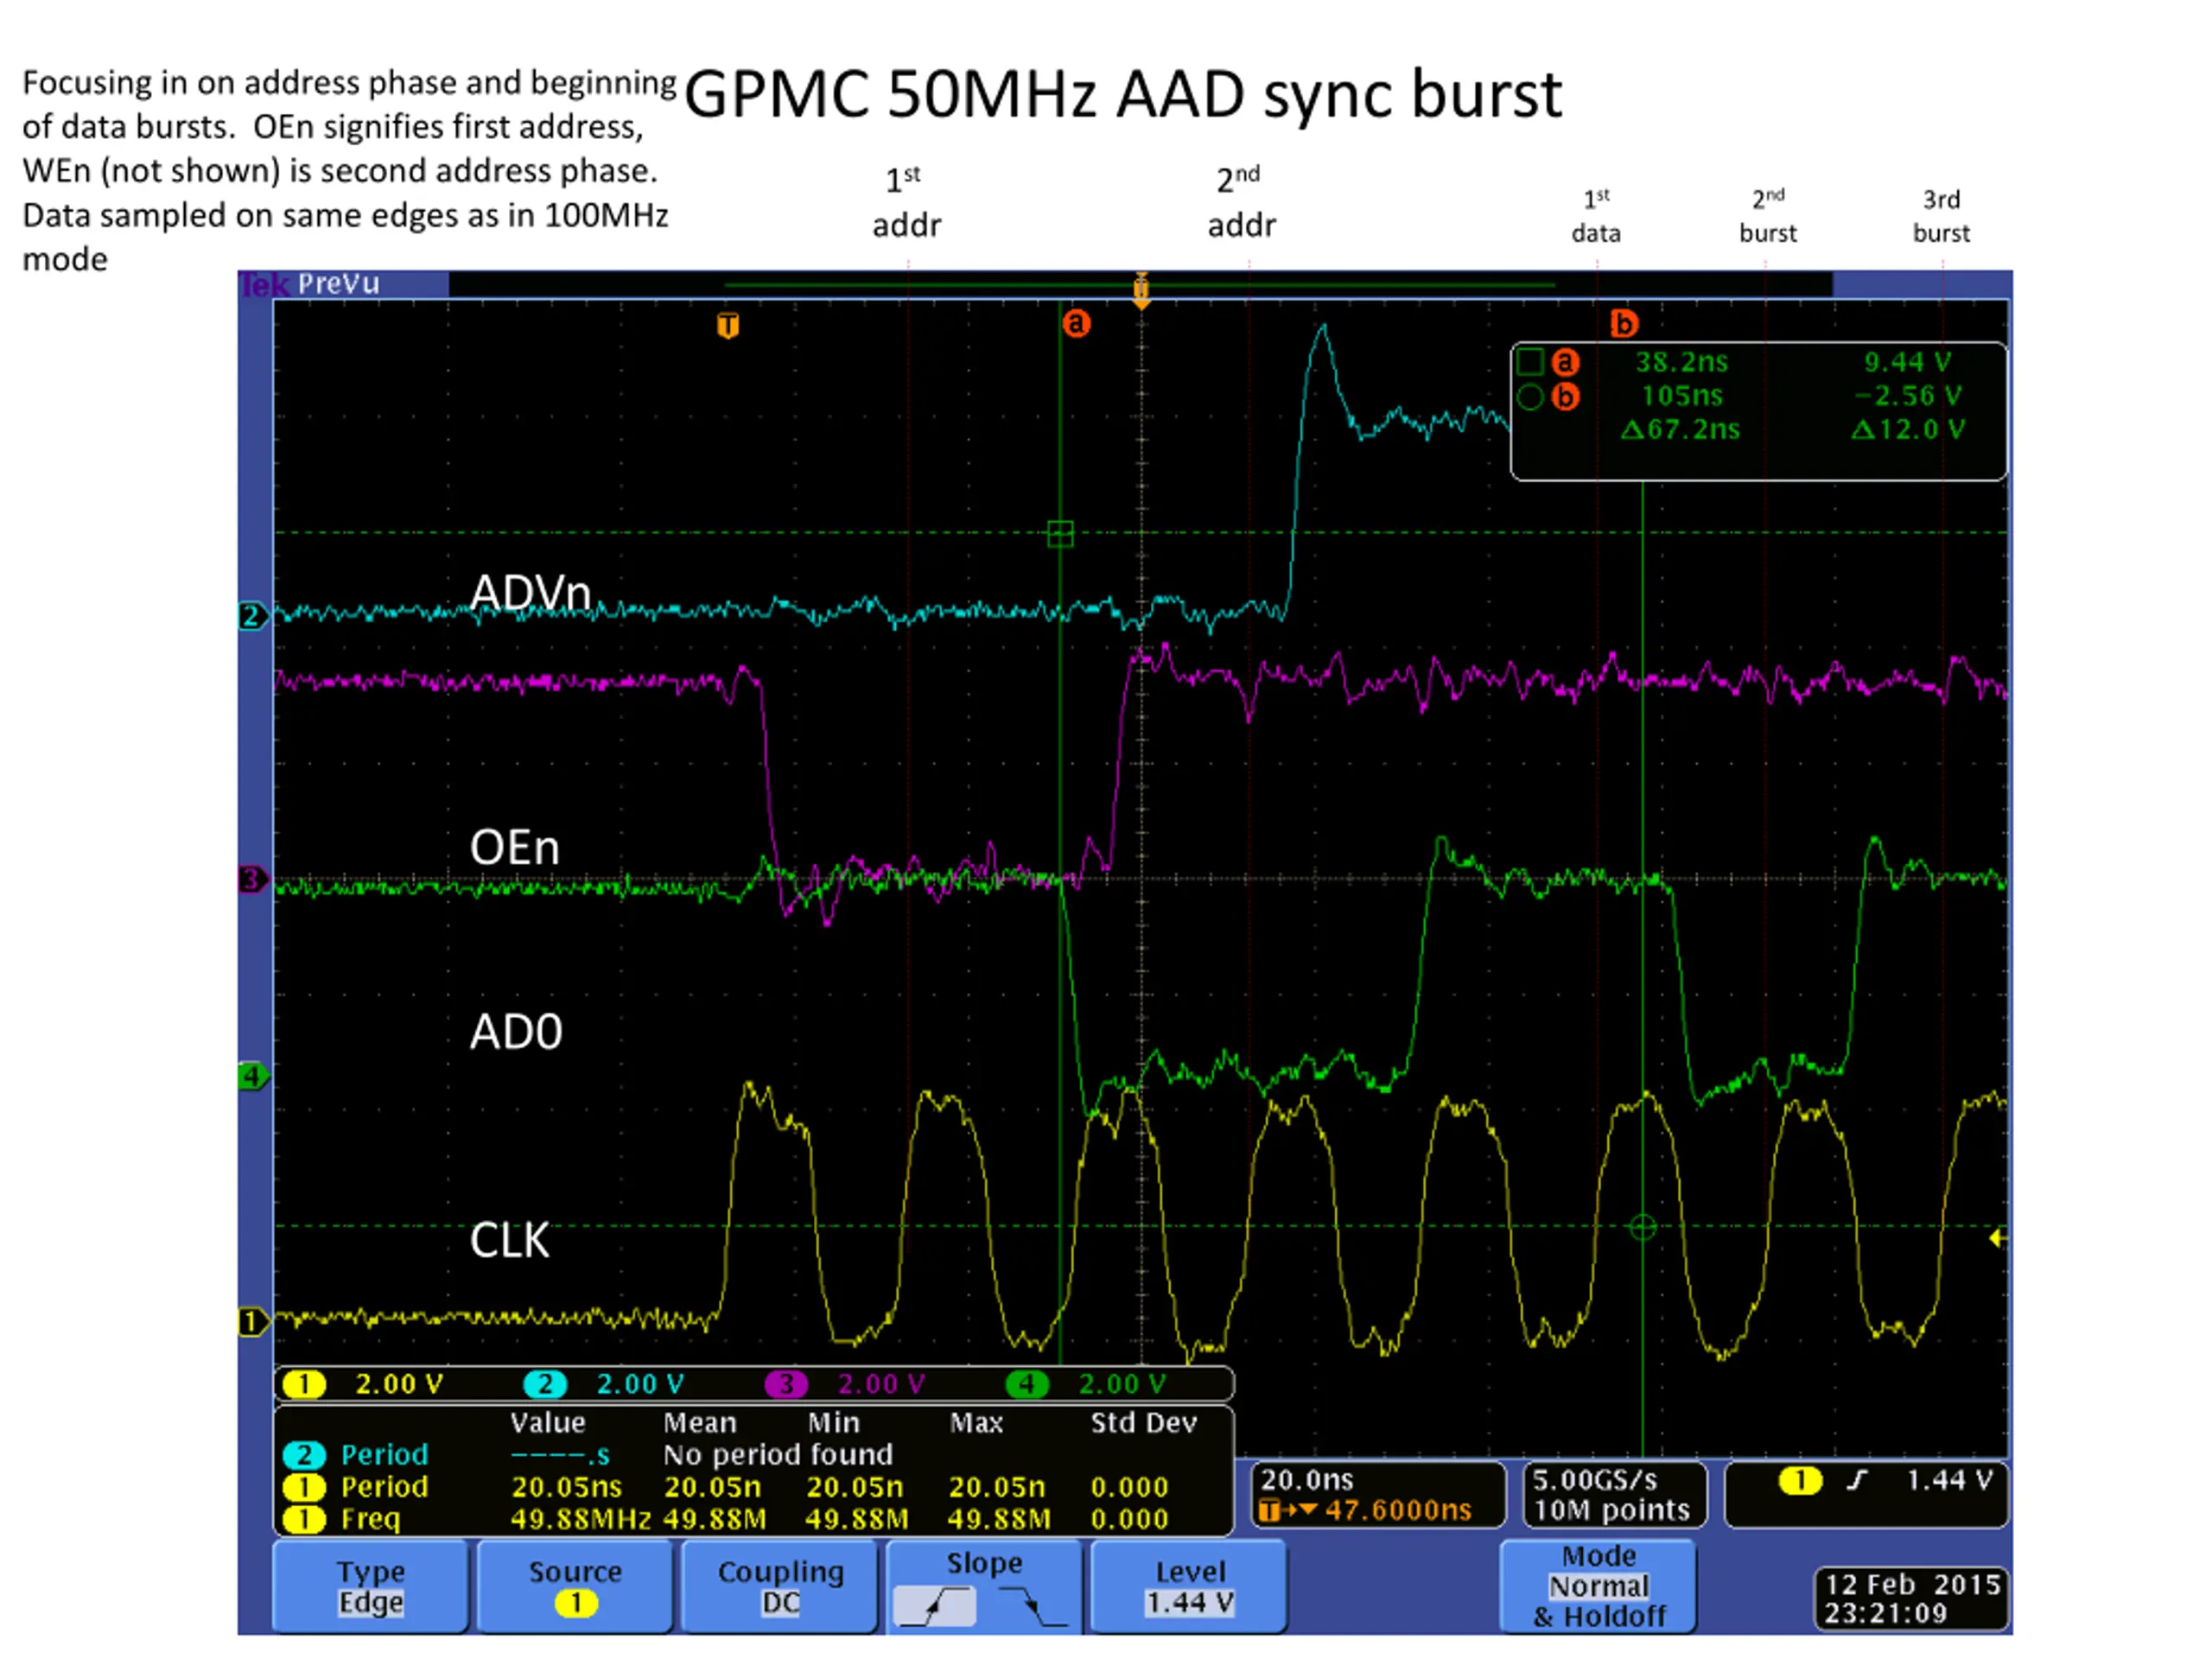Click the No period found message
Screen dimensions: 2212x1659
(778, 1455)
